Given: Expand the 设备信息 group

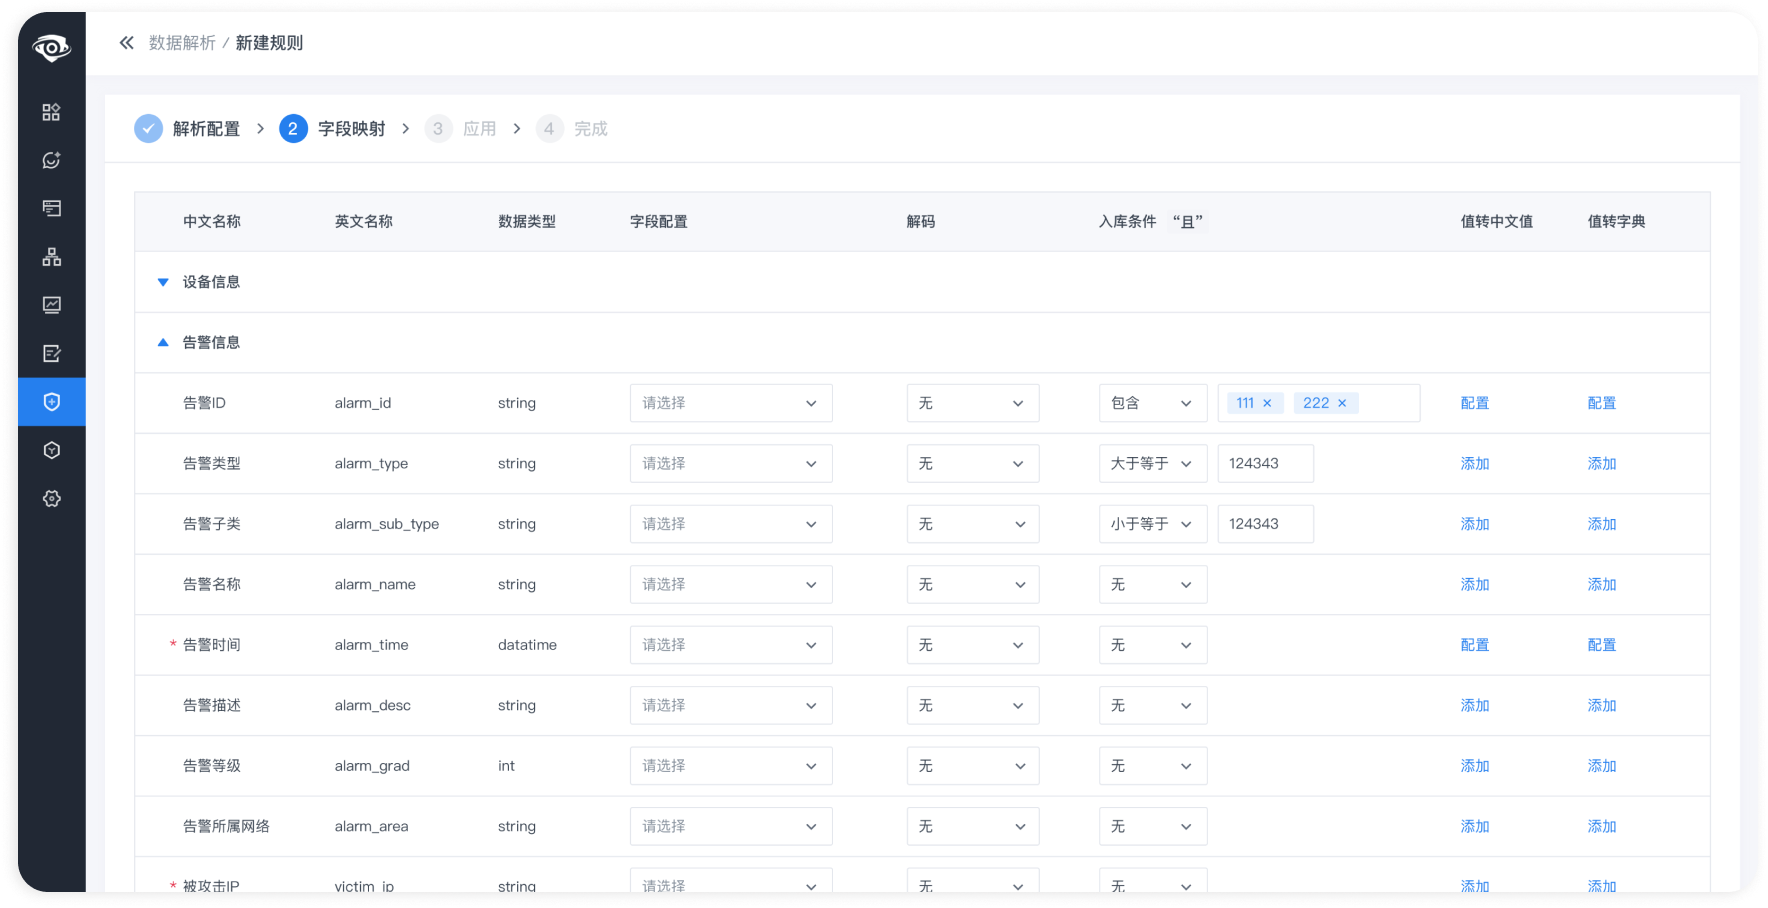Looking at the screenshot, I should tap(162, 282).
